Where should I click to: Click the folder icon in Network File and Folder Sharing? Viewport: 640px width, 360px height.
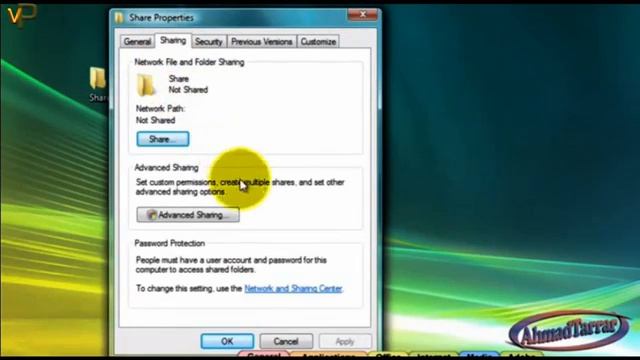146,84
